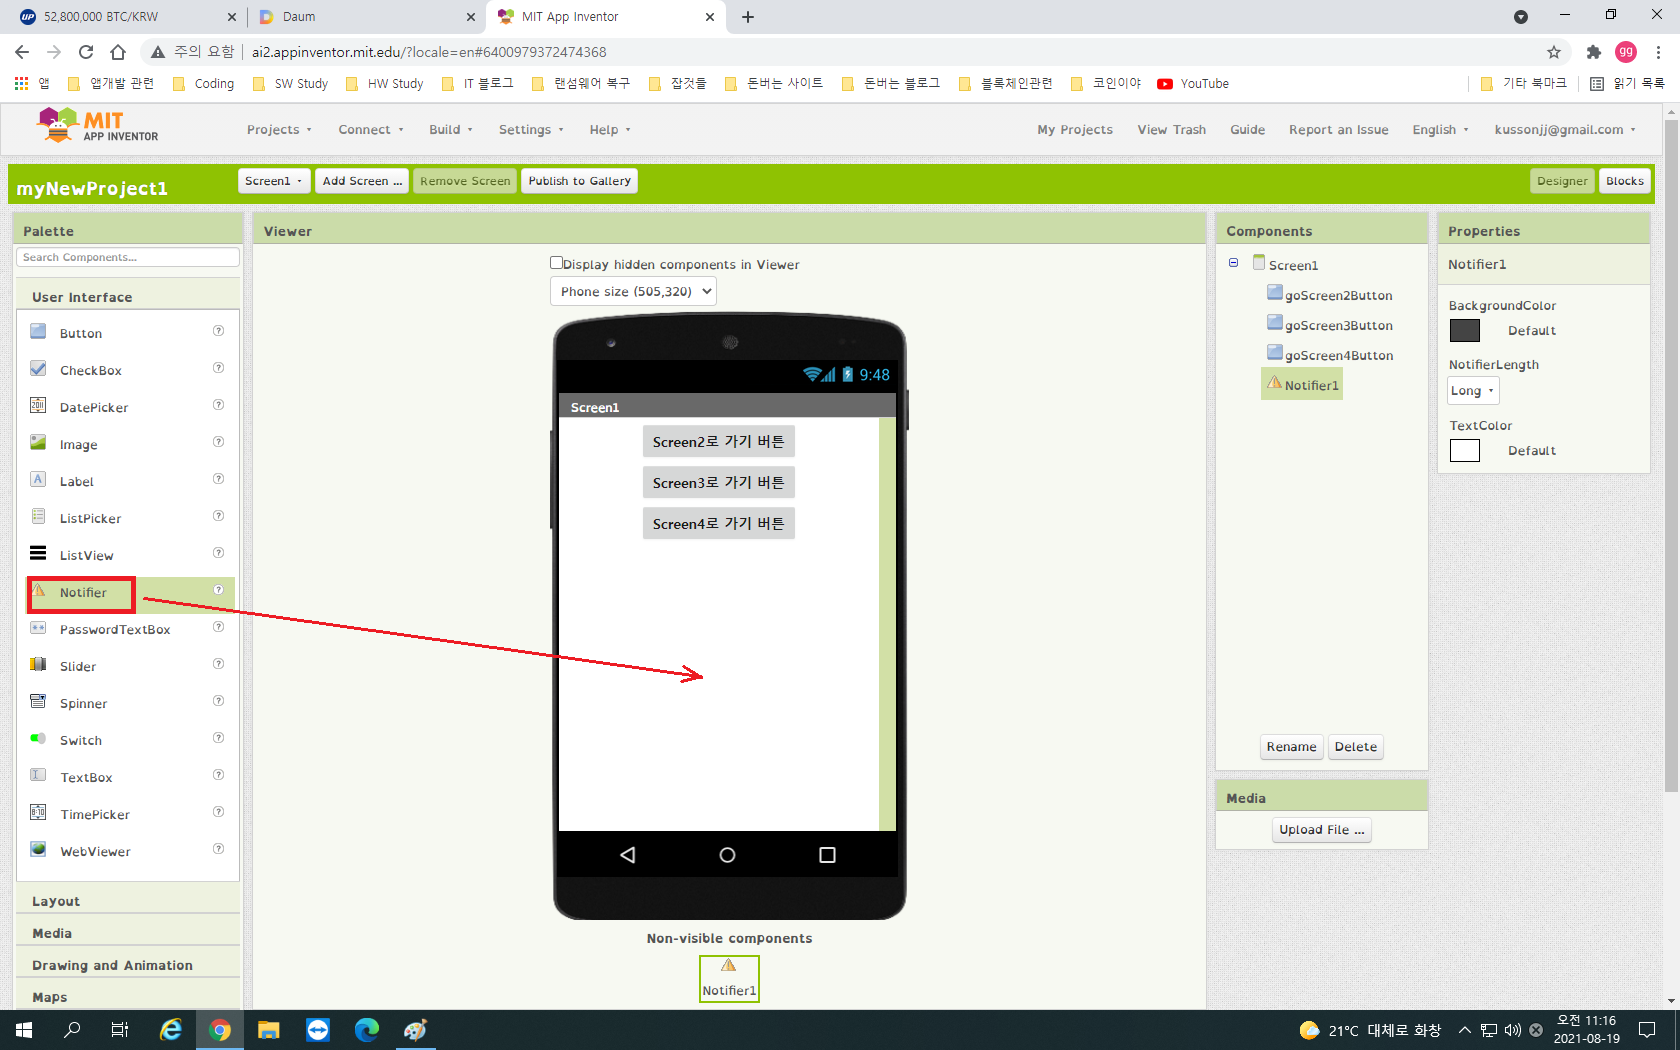Open help for the Button component
This screenshot has height=1050, width=1680.
218,331
